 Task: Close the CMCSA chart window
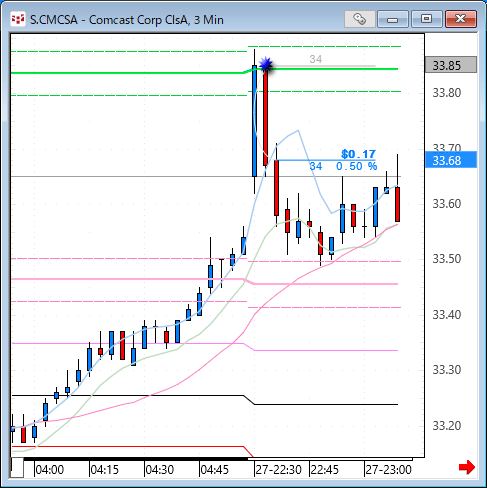[x=461, y=19]
